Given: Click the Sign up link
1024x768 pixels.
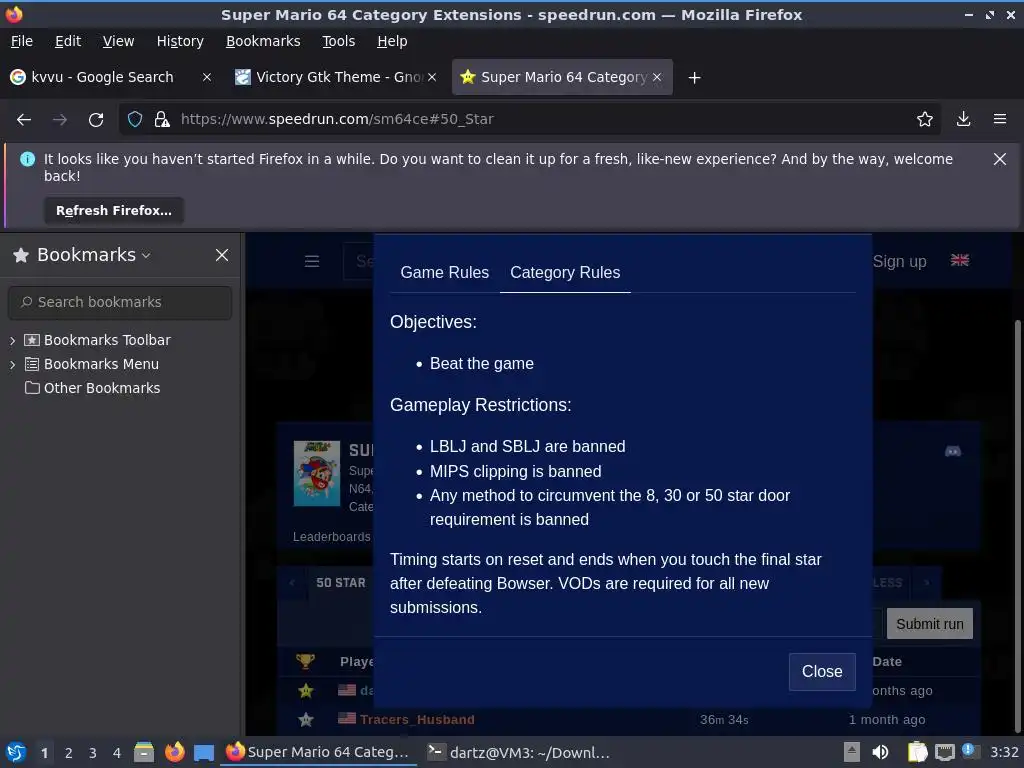Looking at the screenshot, I should pyautogui.click(x=899, y=262).
